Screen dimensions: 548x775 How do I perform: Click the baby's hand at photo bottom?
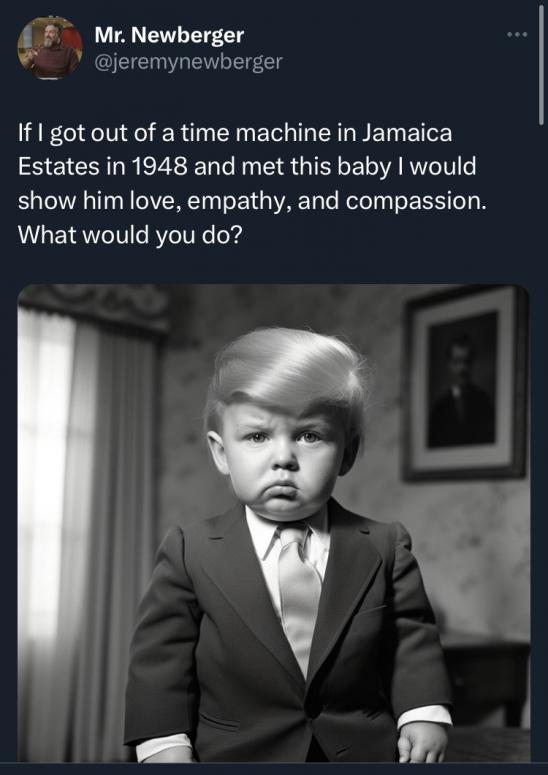tap(422, 741)
